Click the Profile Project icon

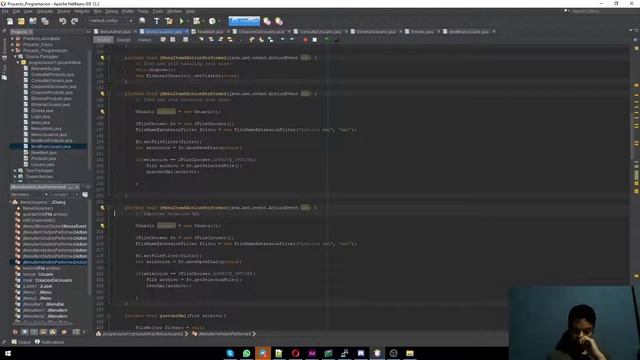pos(212,21)
